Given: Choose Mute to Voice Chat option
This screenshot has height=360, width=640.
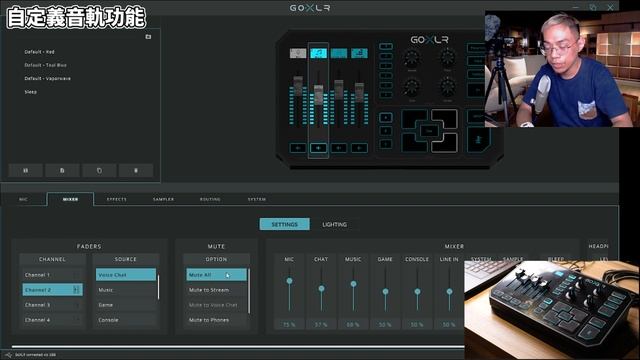Looking at the screenshot, I should coord(217,305).
